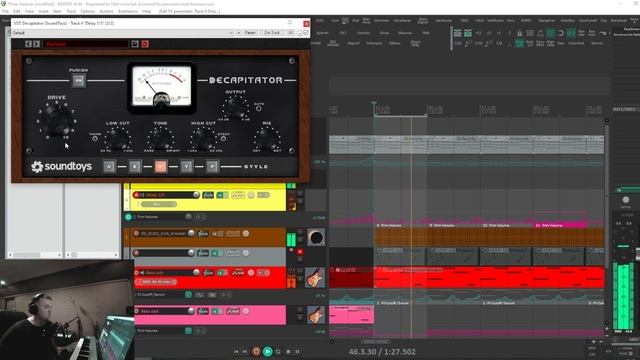
Task: Open FX on the orange track
Action: click(x=203, y=234)
